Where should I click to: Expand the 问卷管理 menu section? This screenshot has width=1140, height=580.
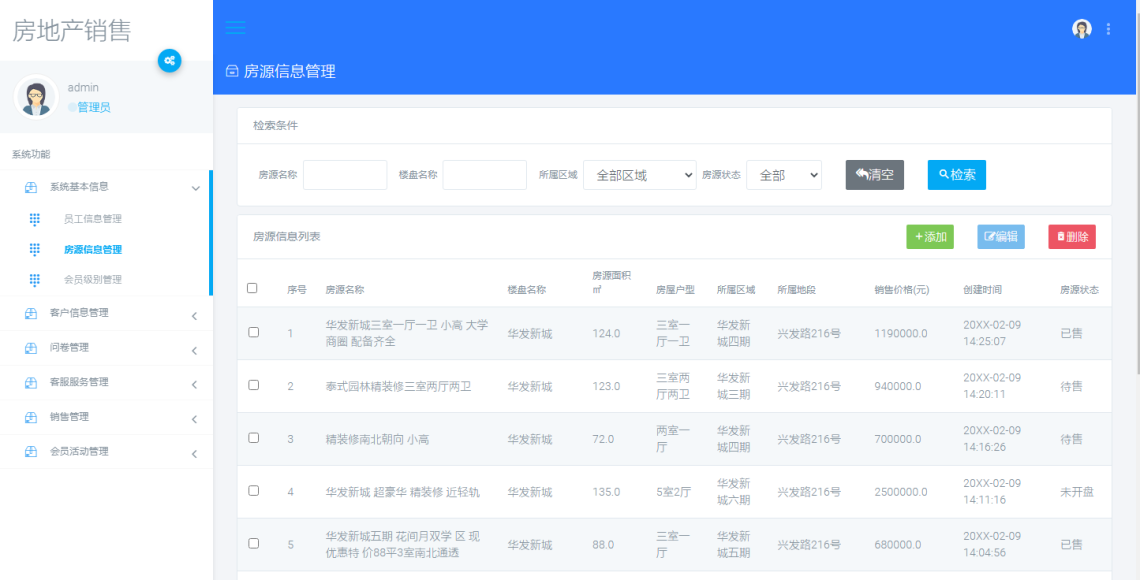pos(100,347)
